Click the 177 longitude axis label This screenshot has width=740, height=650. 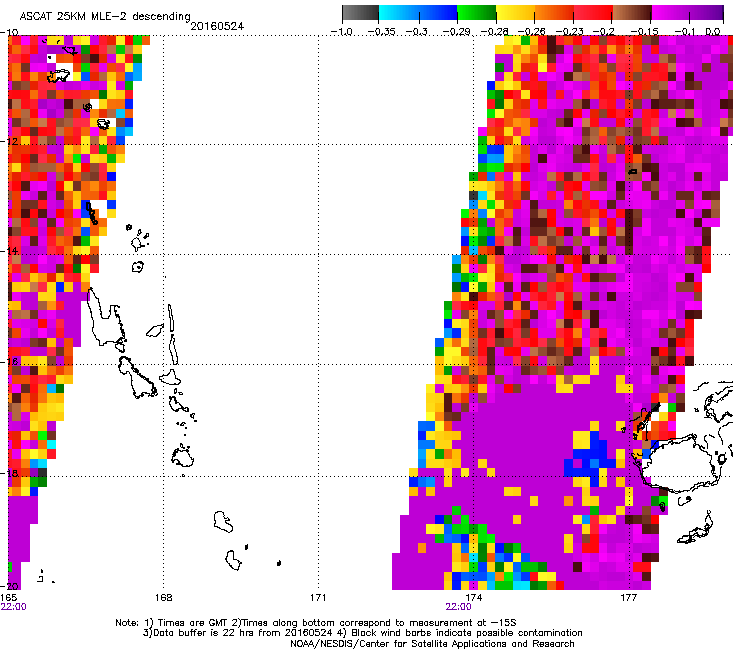(628, 598)
